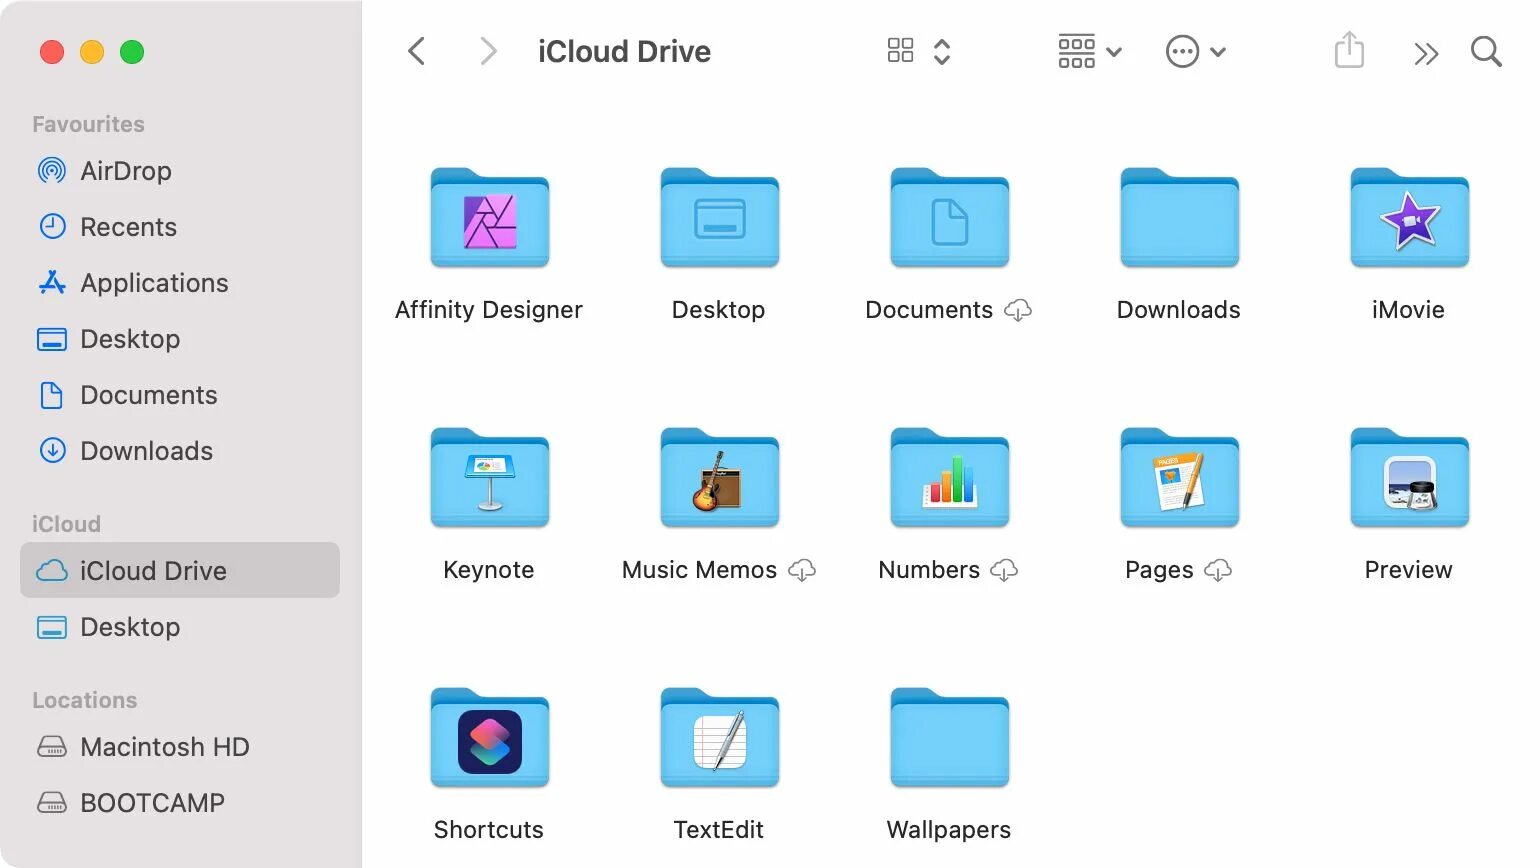1540x868 pixels.
Task: Click the 'Preview' folder name label
Action: tap(1408, 570)
